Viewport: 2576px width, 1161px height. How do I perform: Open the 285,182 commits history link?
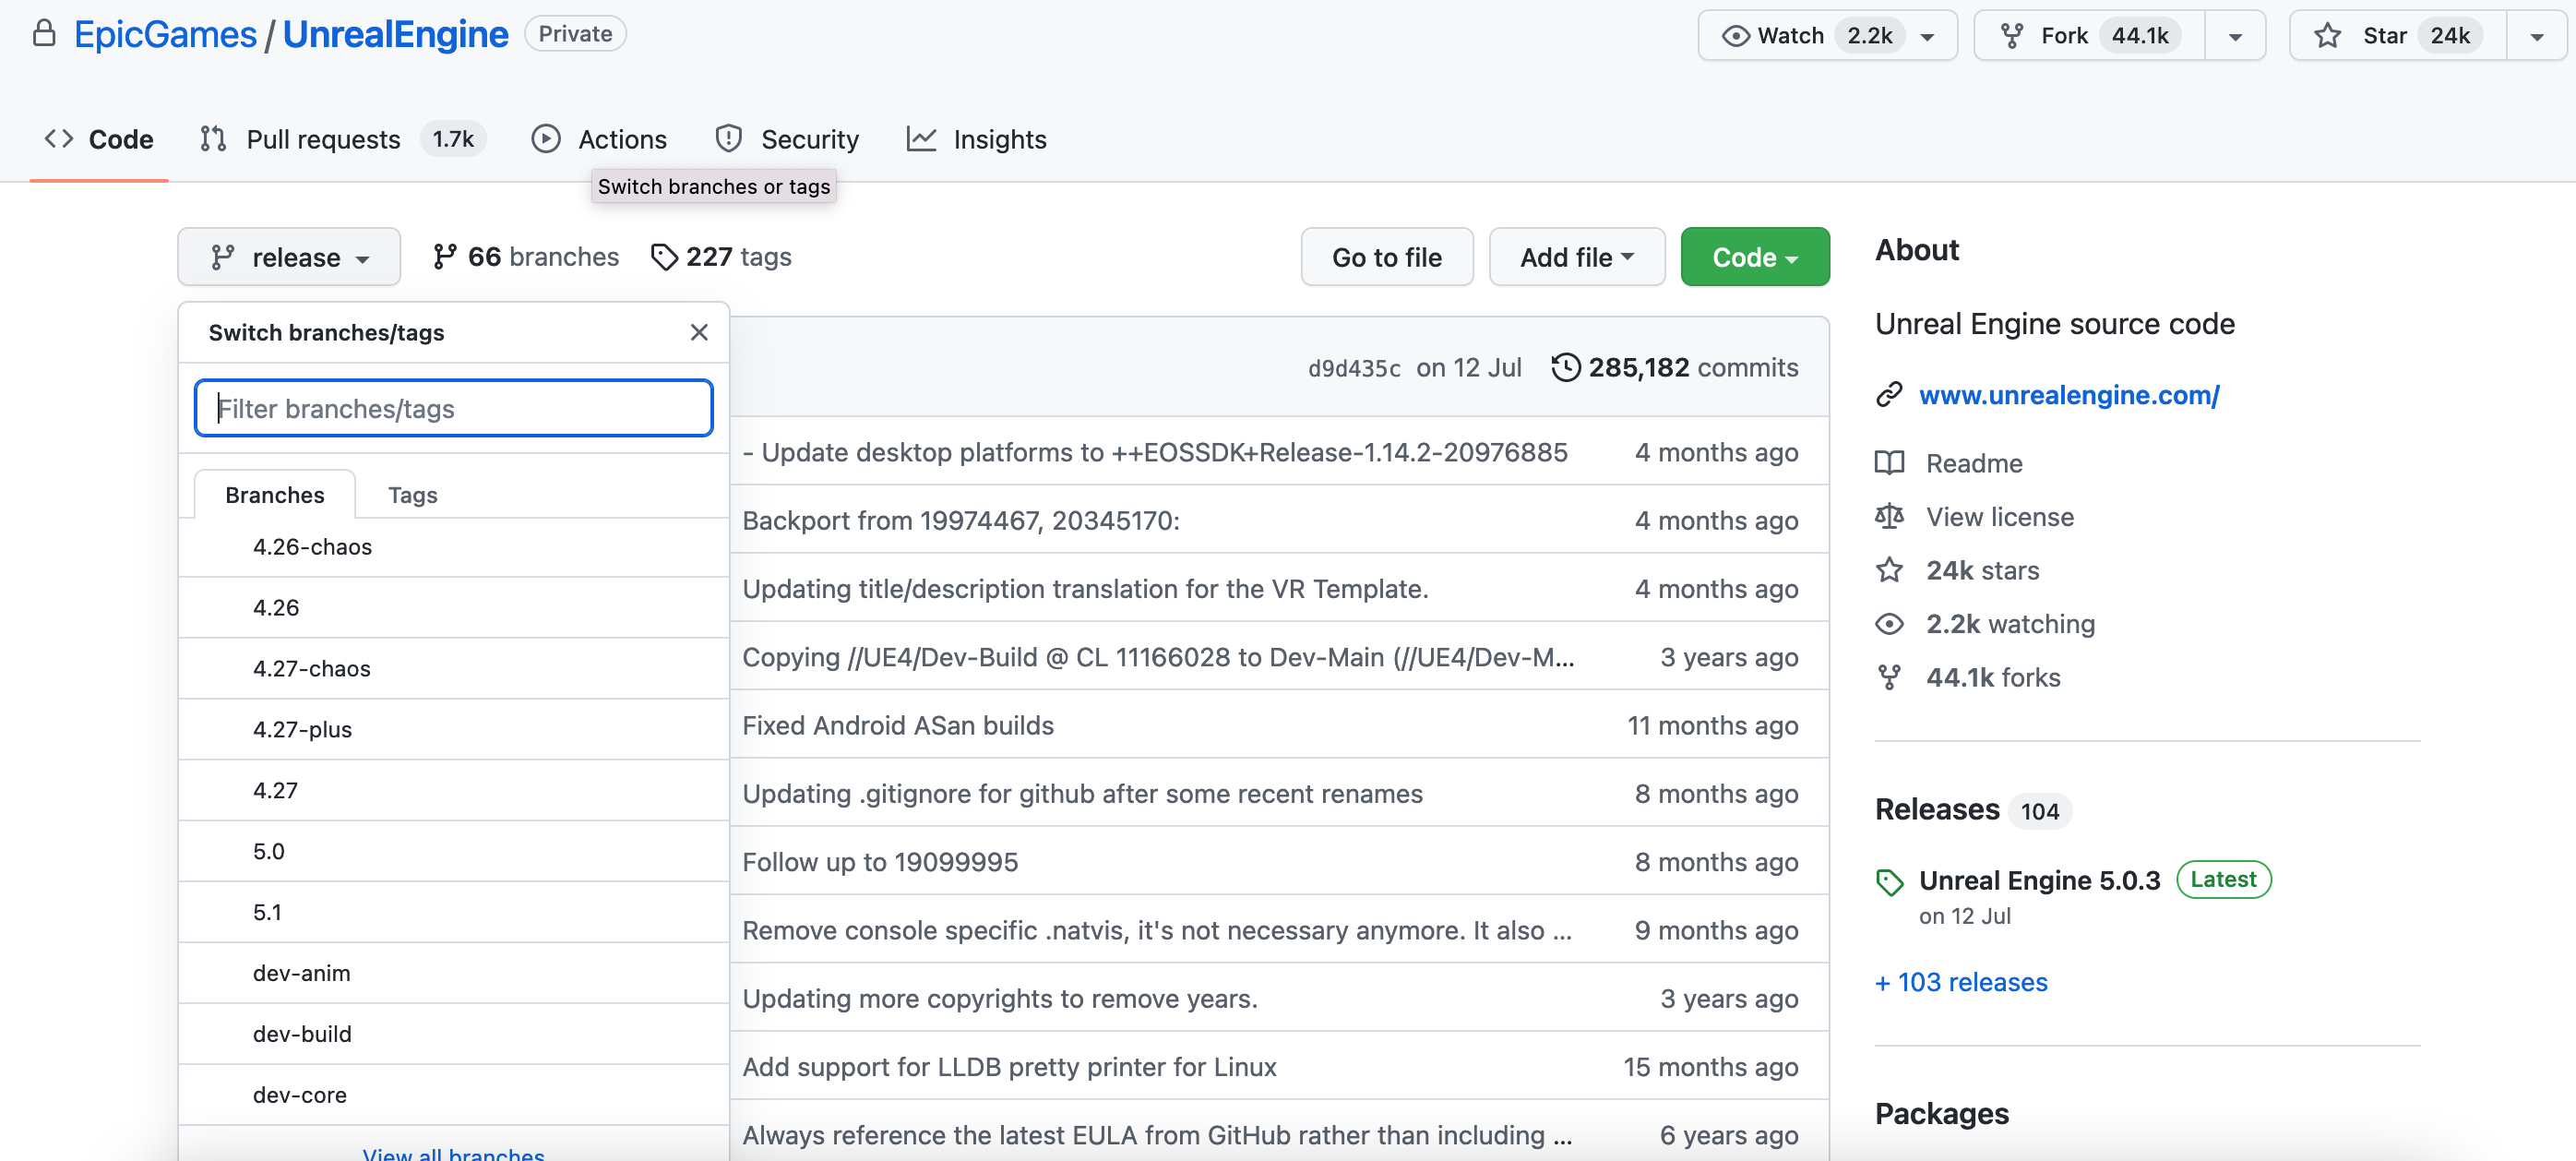tap(1675, 368)
